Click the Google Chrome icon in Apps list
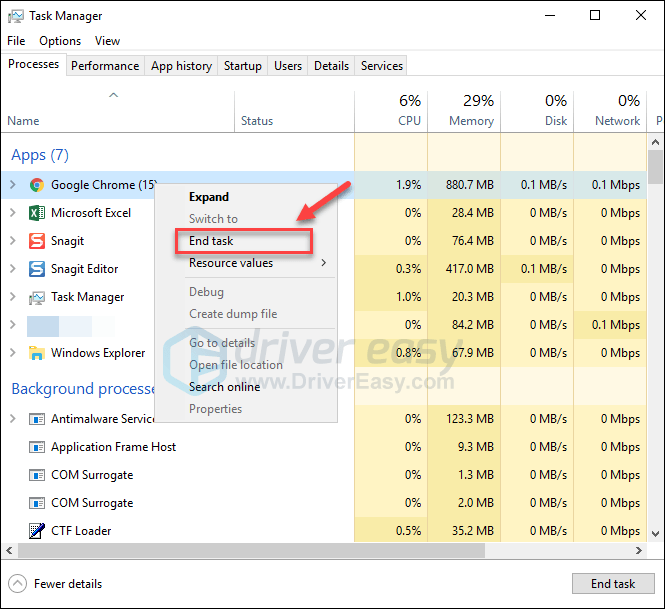This screenshot has width=665, height=609. 37,185
